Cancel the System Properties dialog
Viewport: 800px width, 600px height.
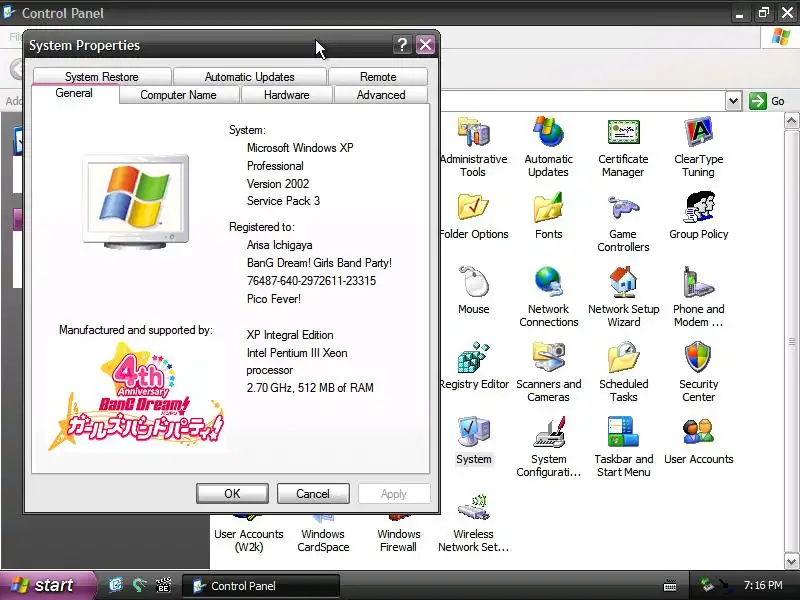tap(313, 493)
